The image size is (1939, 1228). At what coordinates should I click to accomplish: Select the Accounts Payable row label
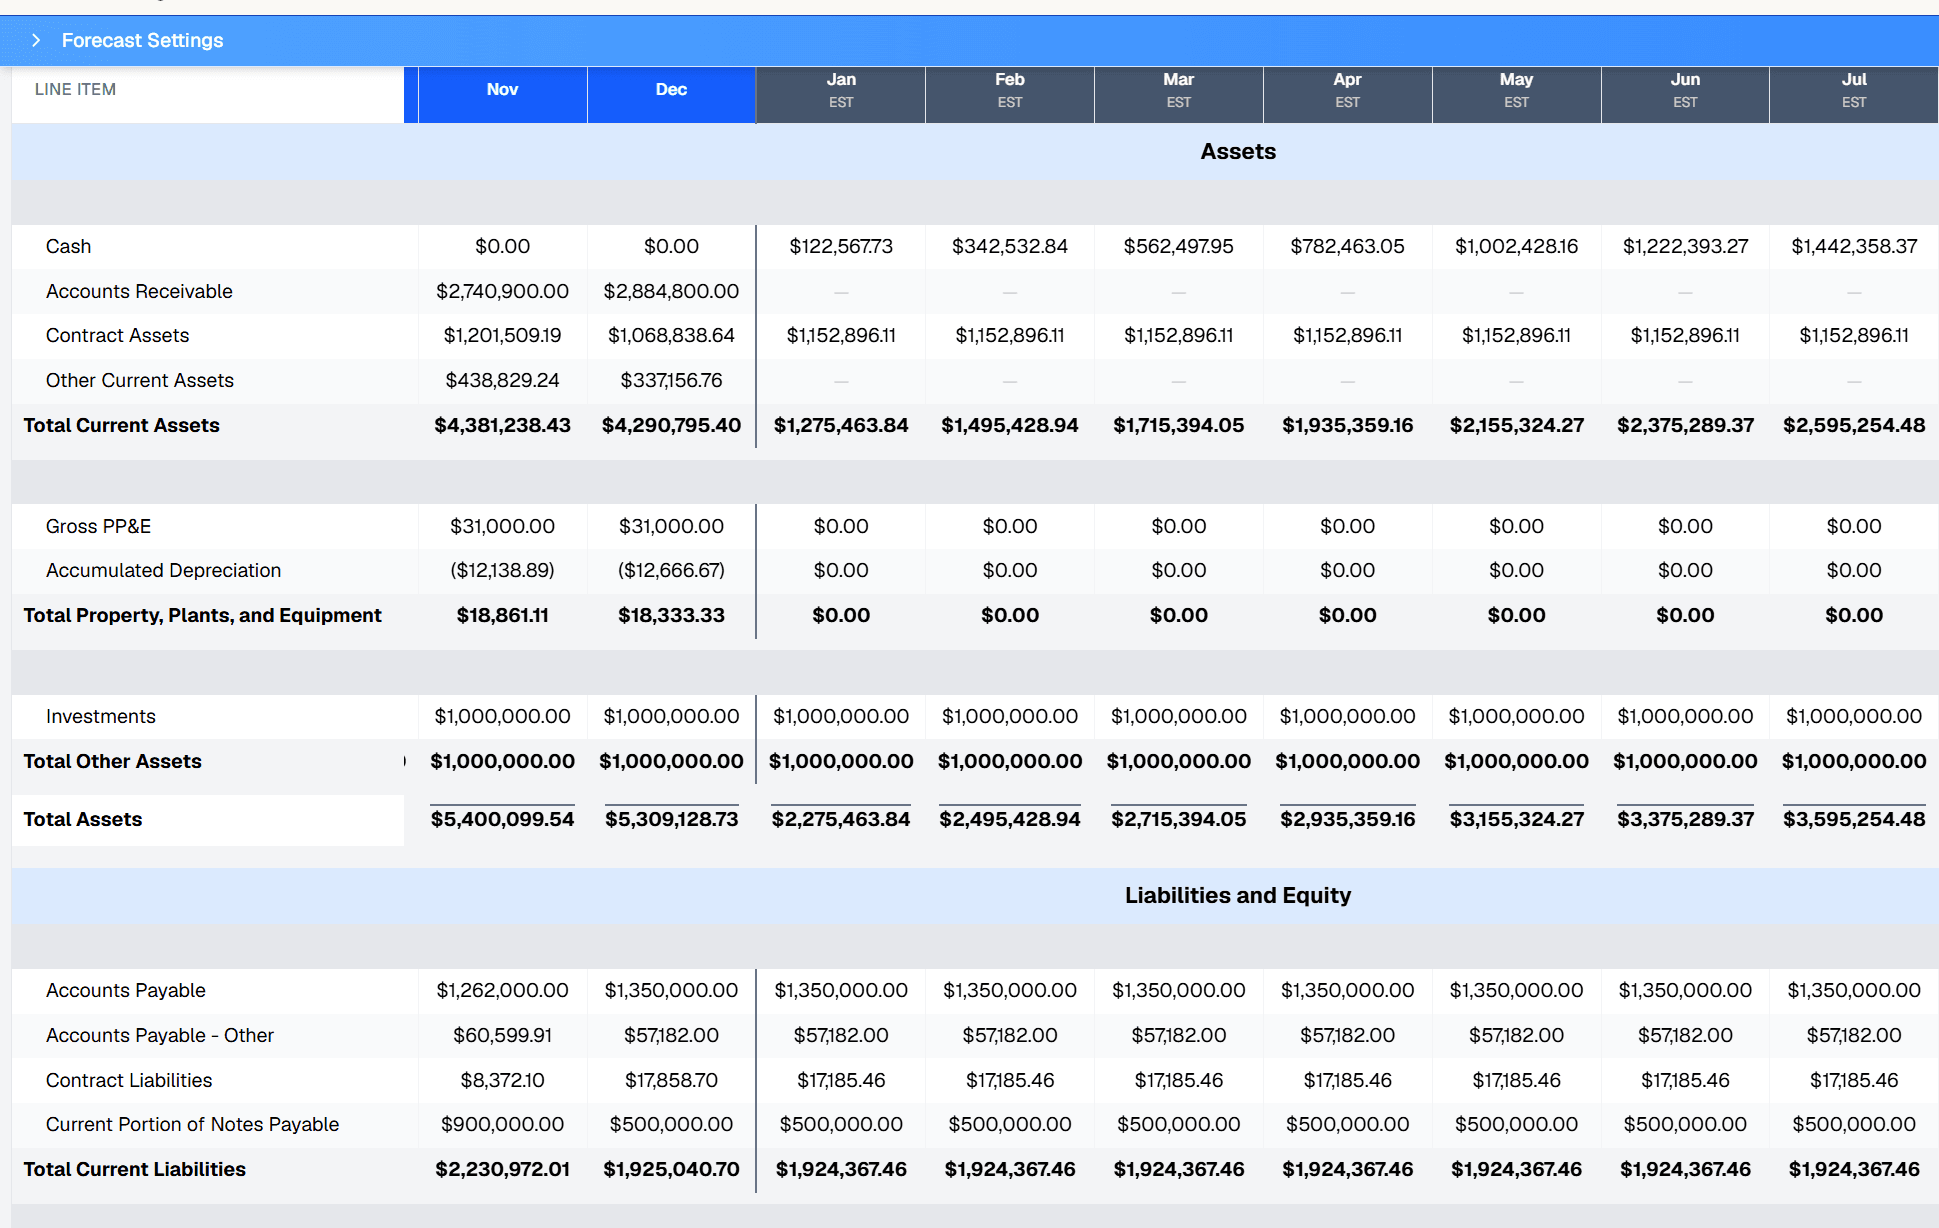[125, 990]
